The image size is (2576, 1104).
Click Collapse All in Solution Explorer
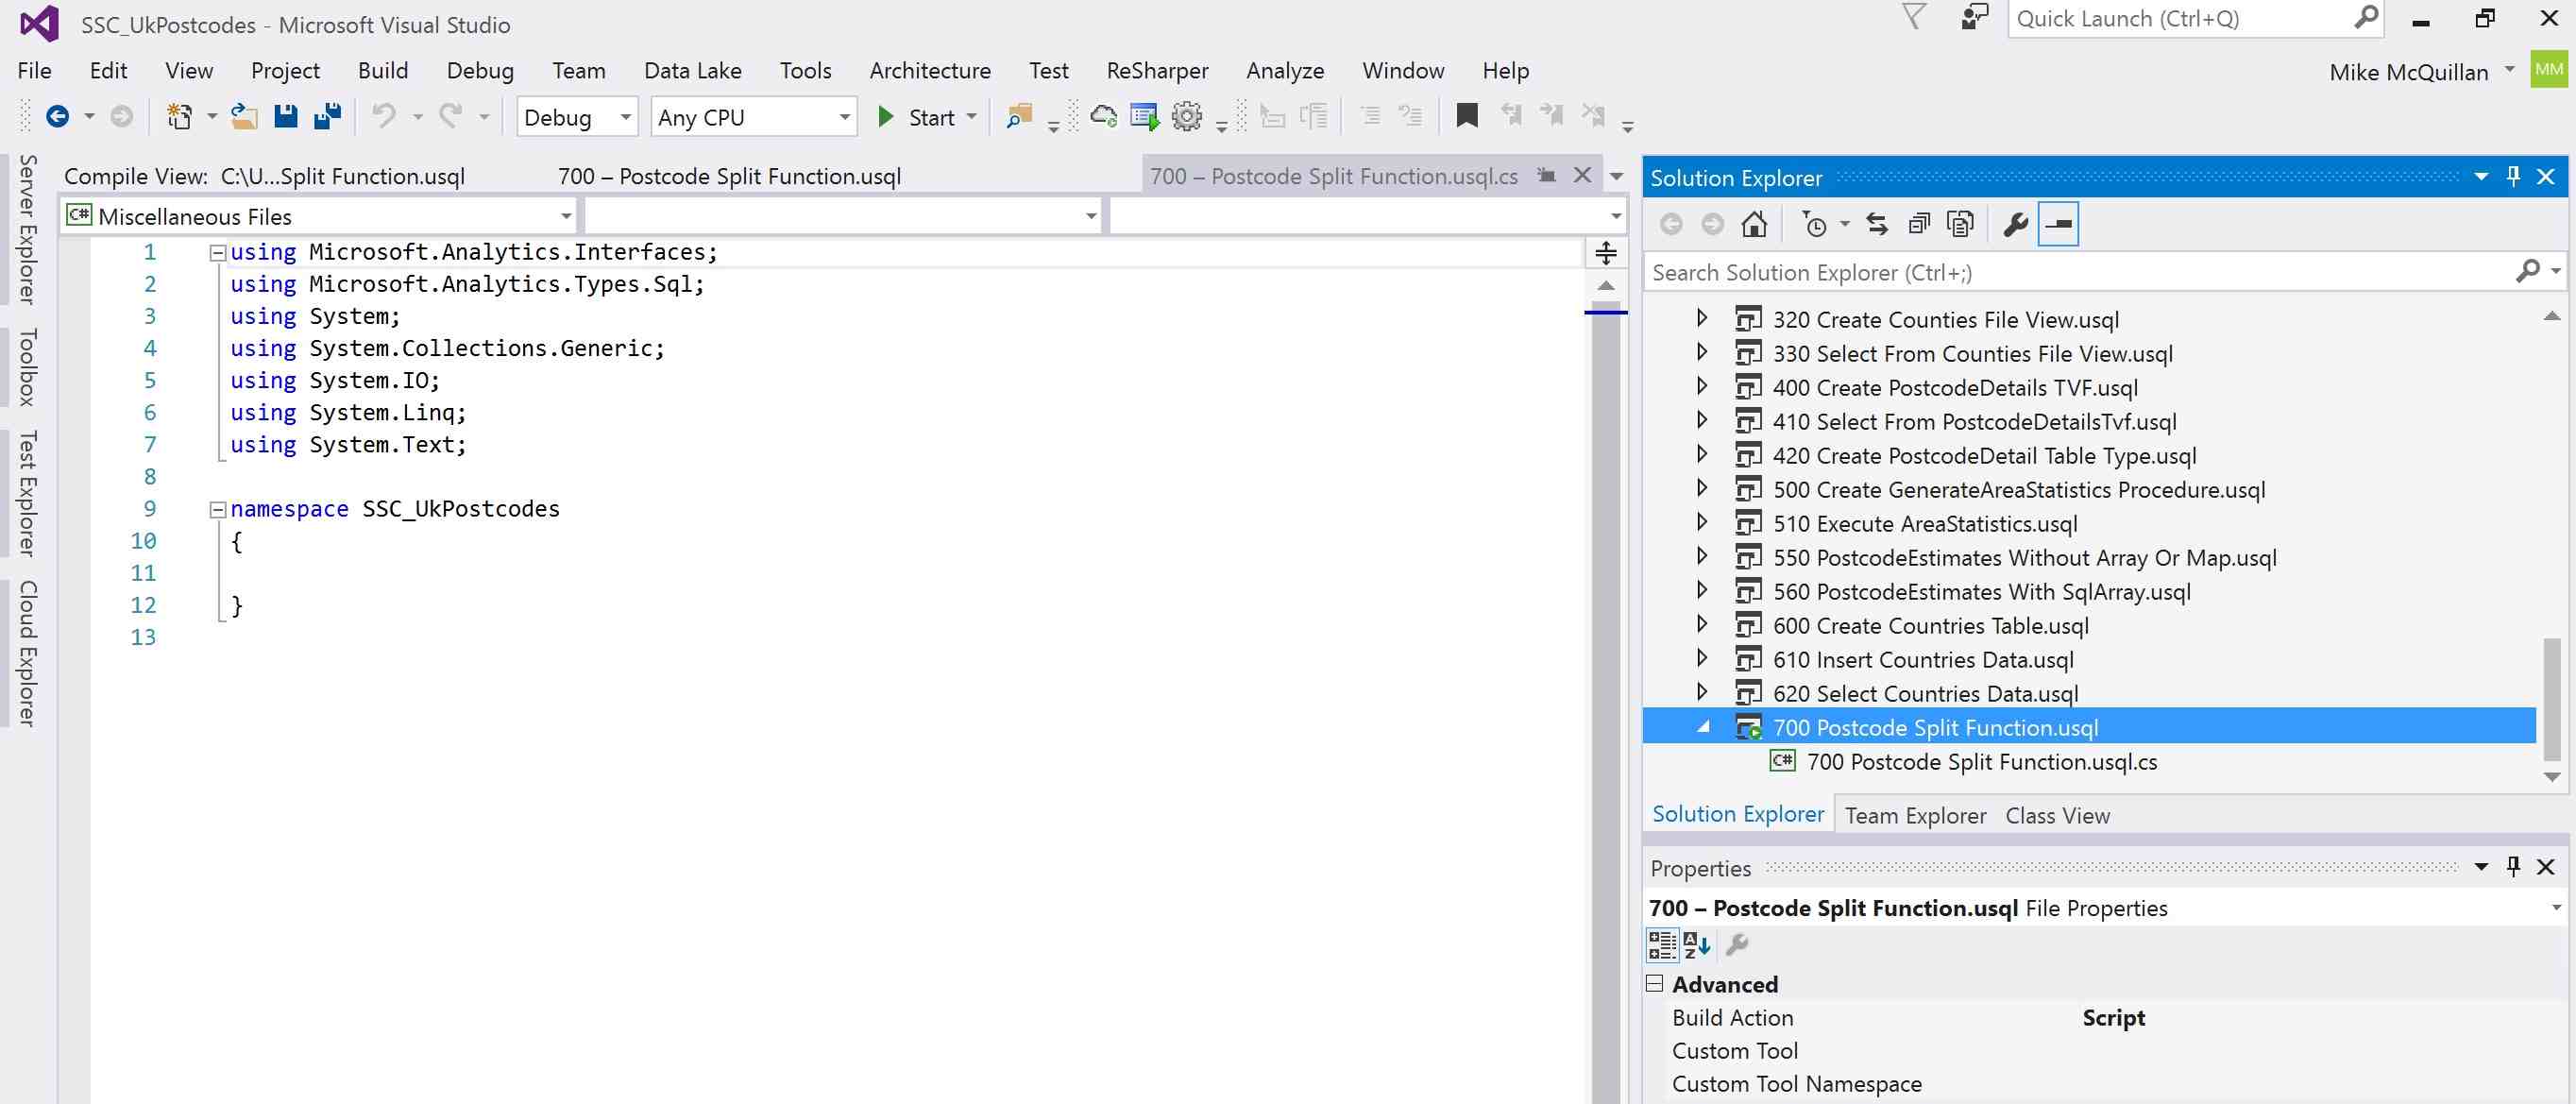click(1919, 224)
